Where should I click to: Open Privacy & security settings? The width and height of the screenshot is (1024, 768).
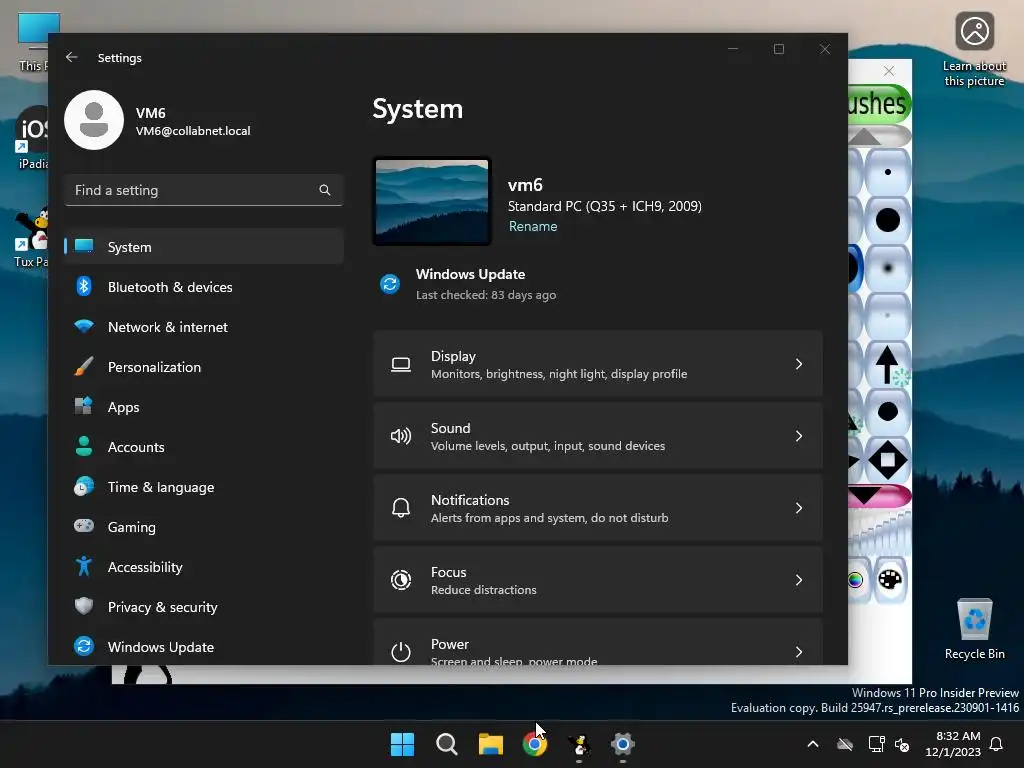pos(204,607)
